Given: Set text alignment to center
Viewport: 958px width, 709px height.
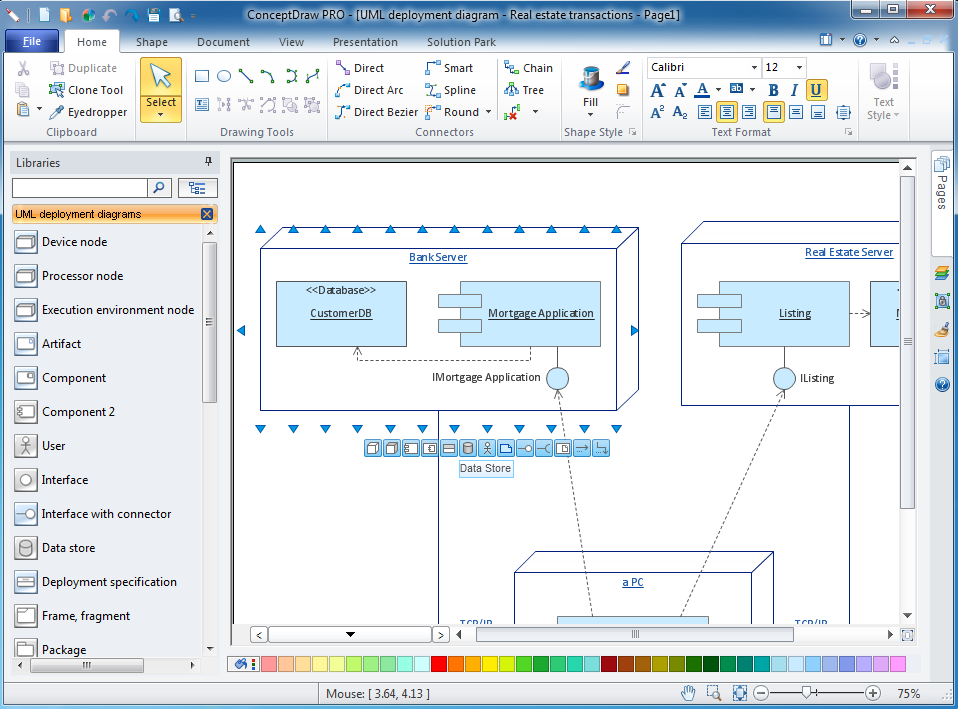Looking at the screenshot, I should click(x=726, y=112).
